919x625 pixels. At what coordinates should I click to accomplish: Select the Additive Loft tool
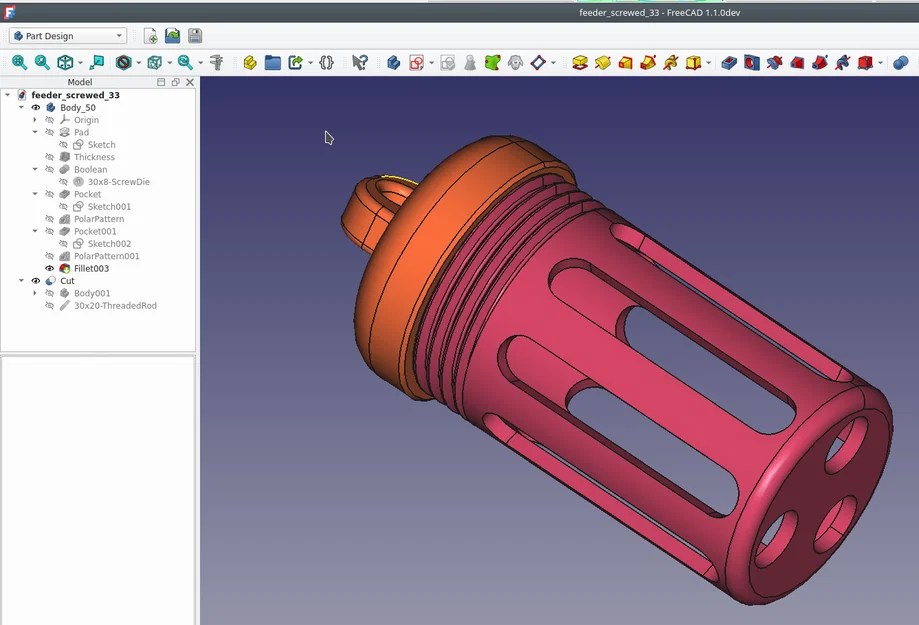625,62
